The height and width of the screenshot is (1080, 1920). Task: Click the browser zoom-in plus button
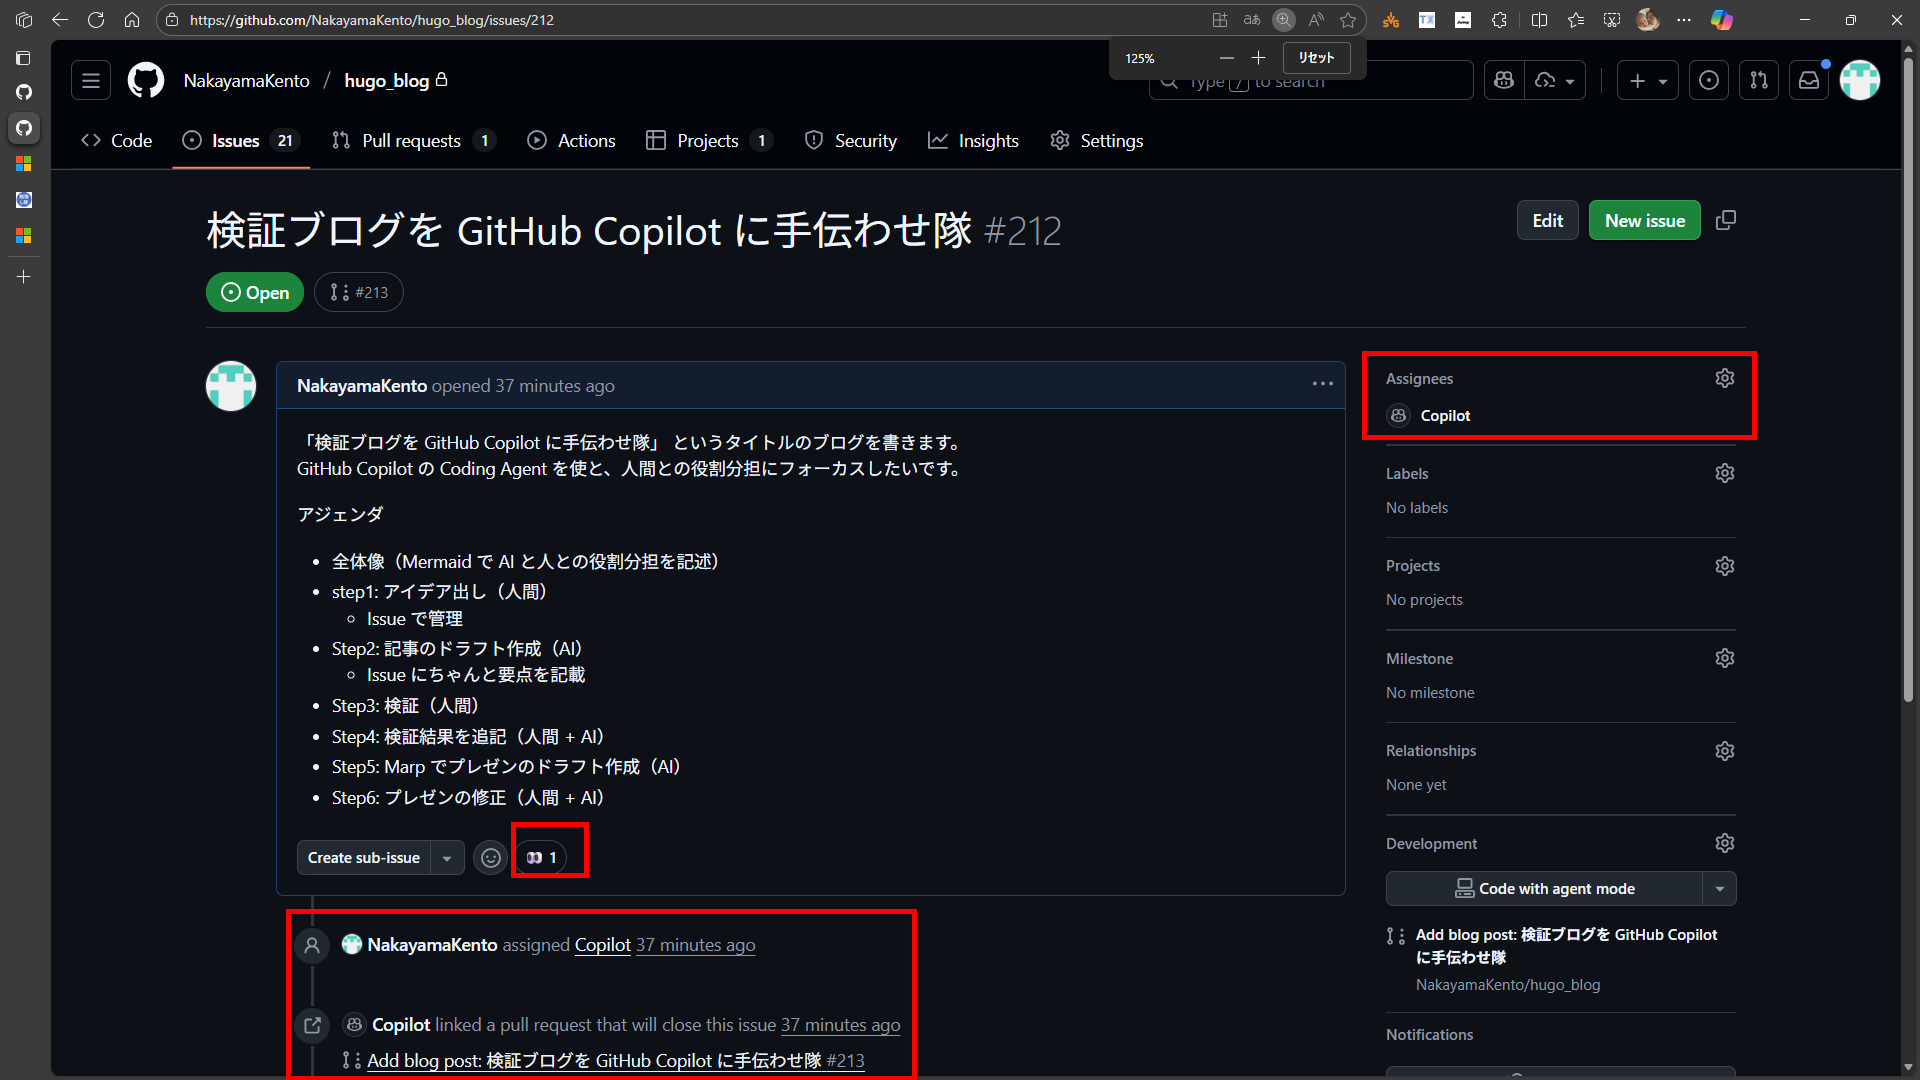tap(1258, 58)
